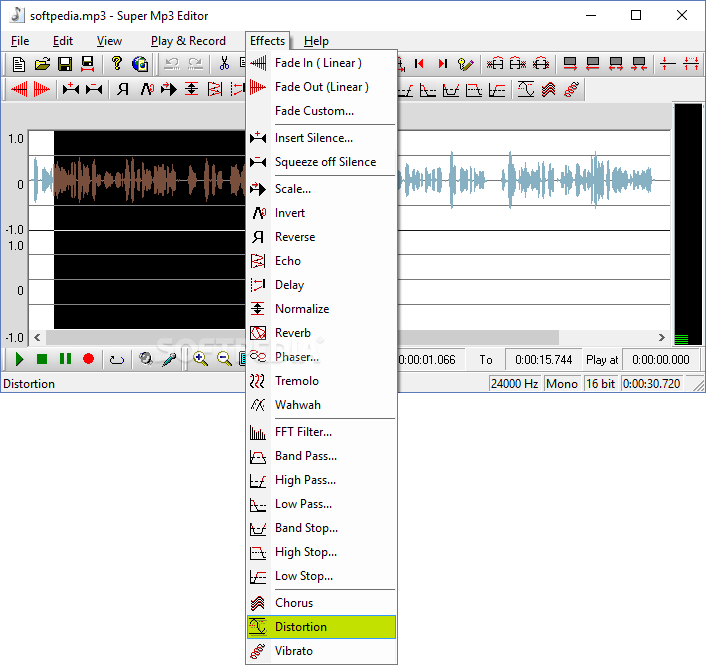Open the Edit menu

click(x=63, y=41)
